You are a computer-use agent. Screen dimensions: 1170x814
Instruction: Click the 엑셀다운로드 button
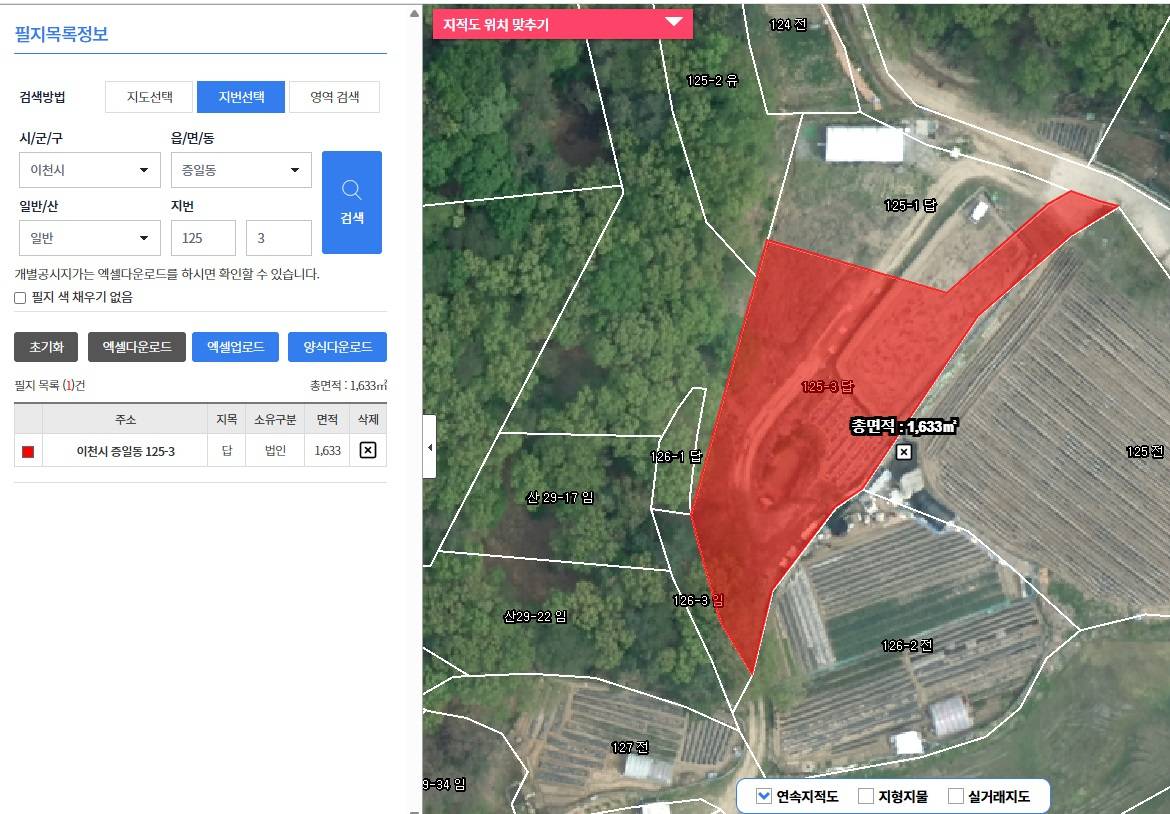137,347
